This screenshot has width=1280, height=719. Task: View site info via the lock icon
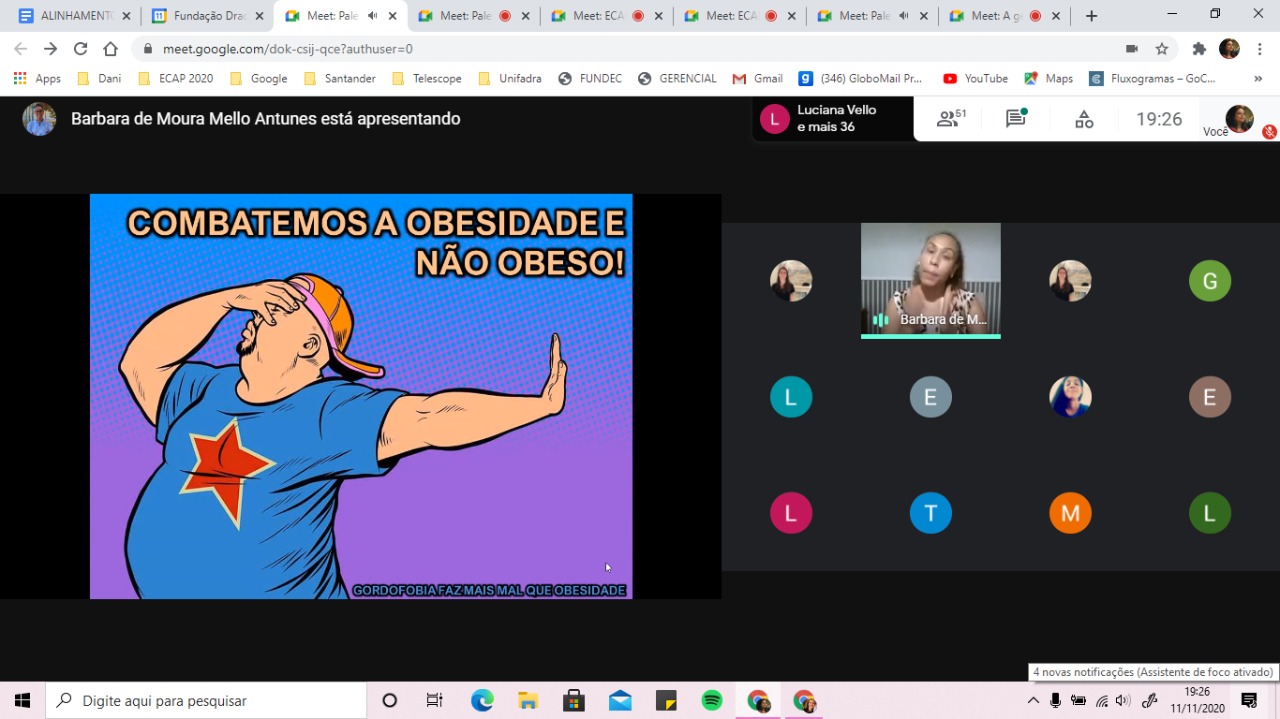pyautogui.click(x=148, y=48)
